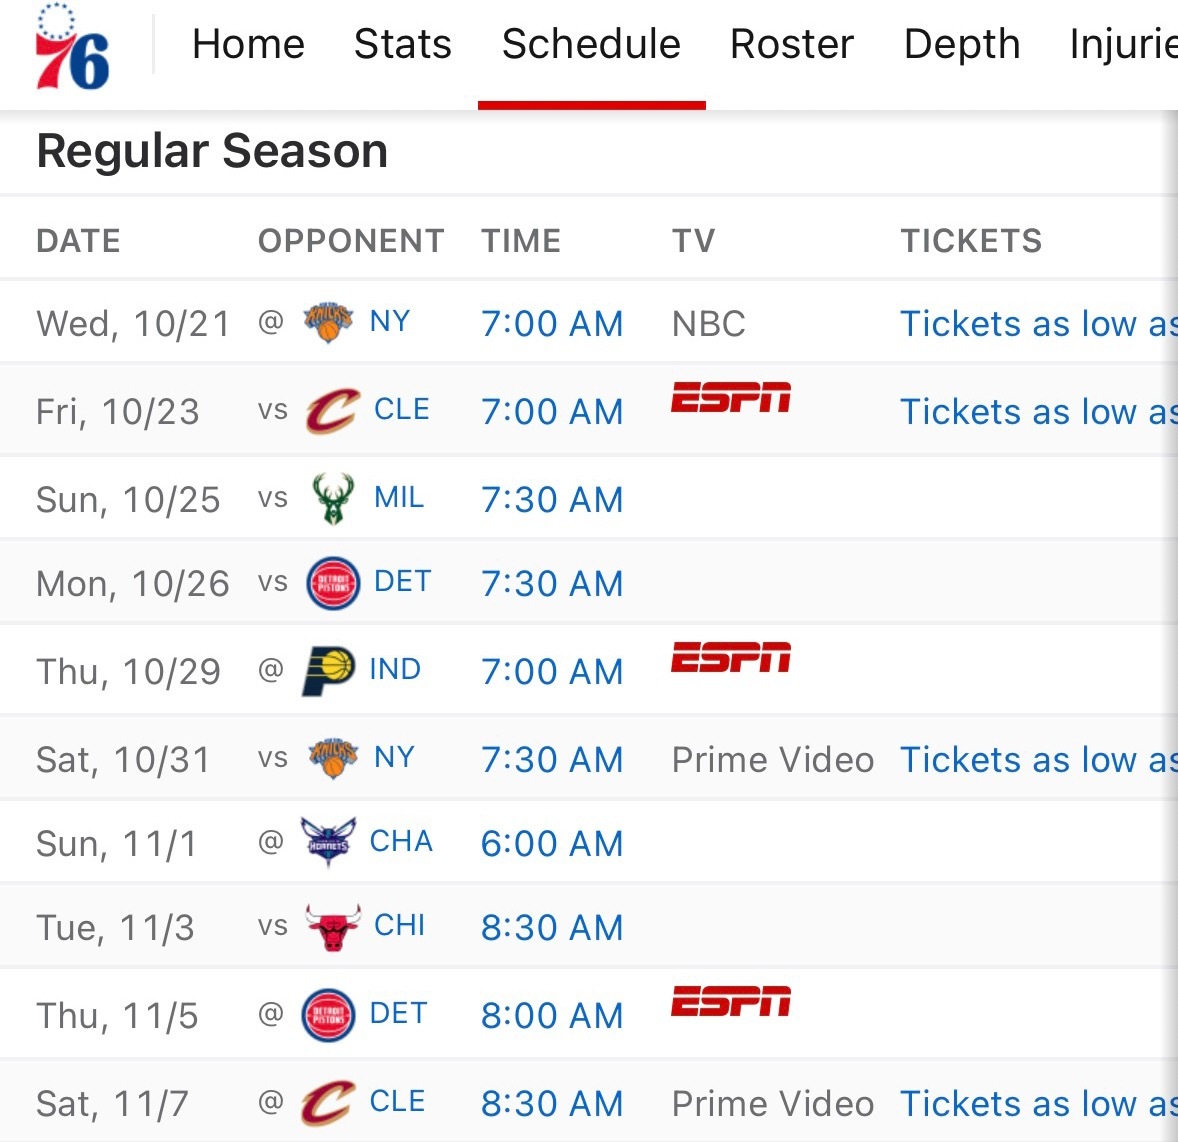Click the Knicks logo on the 10/21 row

328,322
